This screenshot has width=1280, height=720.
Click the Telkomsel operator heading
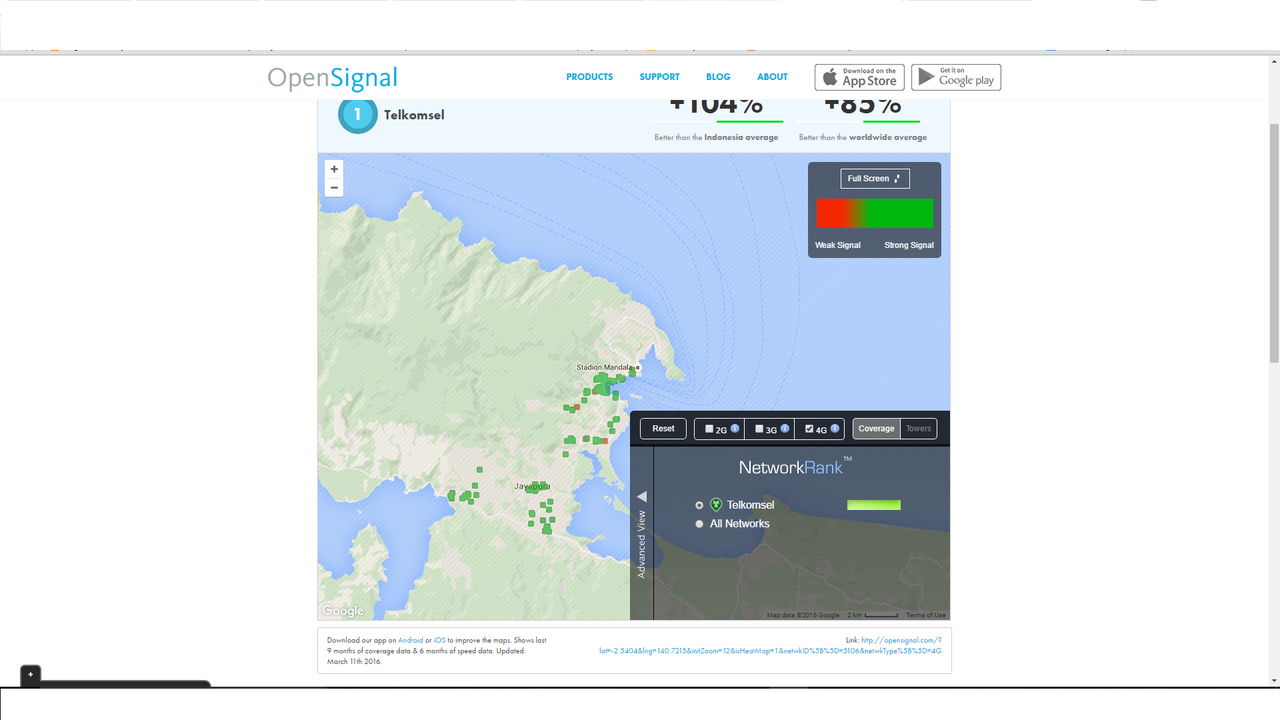tap(414, 115)
